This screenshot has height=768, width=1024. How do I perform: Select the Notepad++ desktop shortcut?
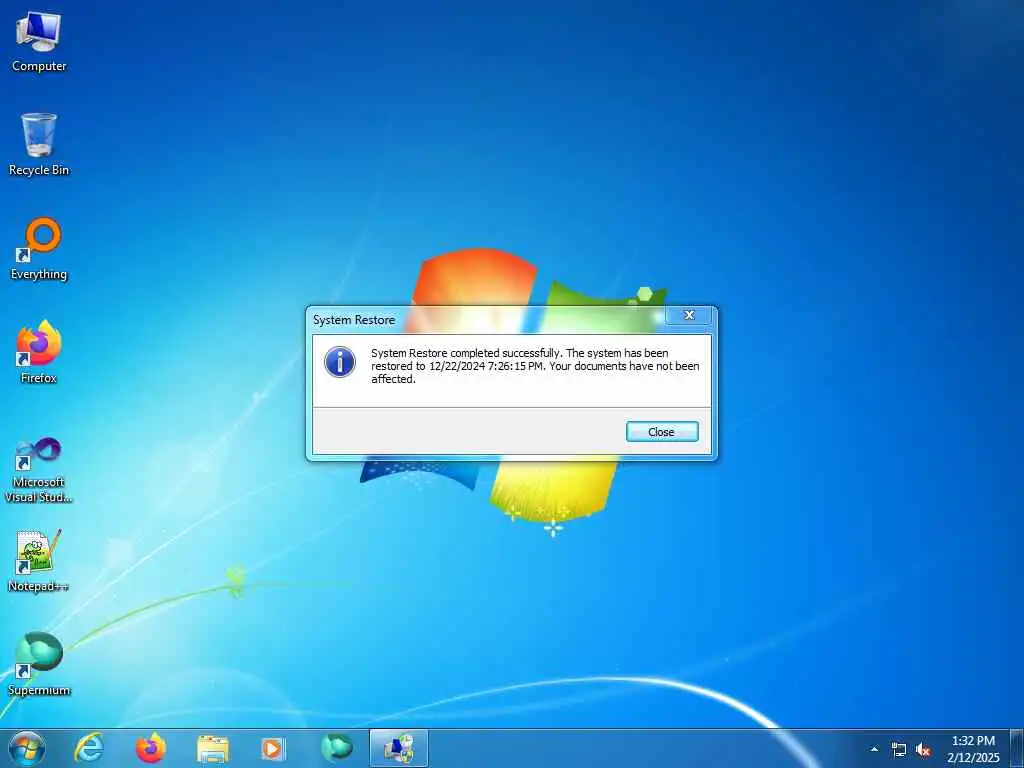click(x=39, y=560)
